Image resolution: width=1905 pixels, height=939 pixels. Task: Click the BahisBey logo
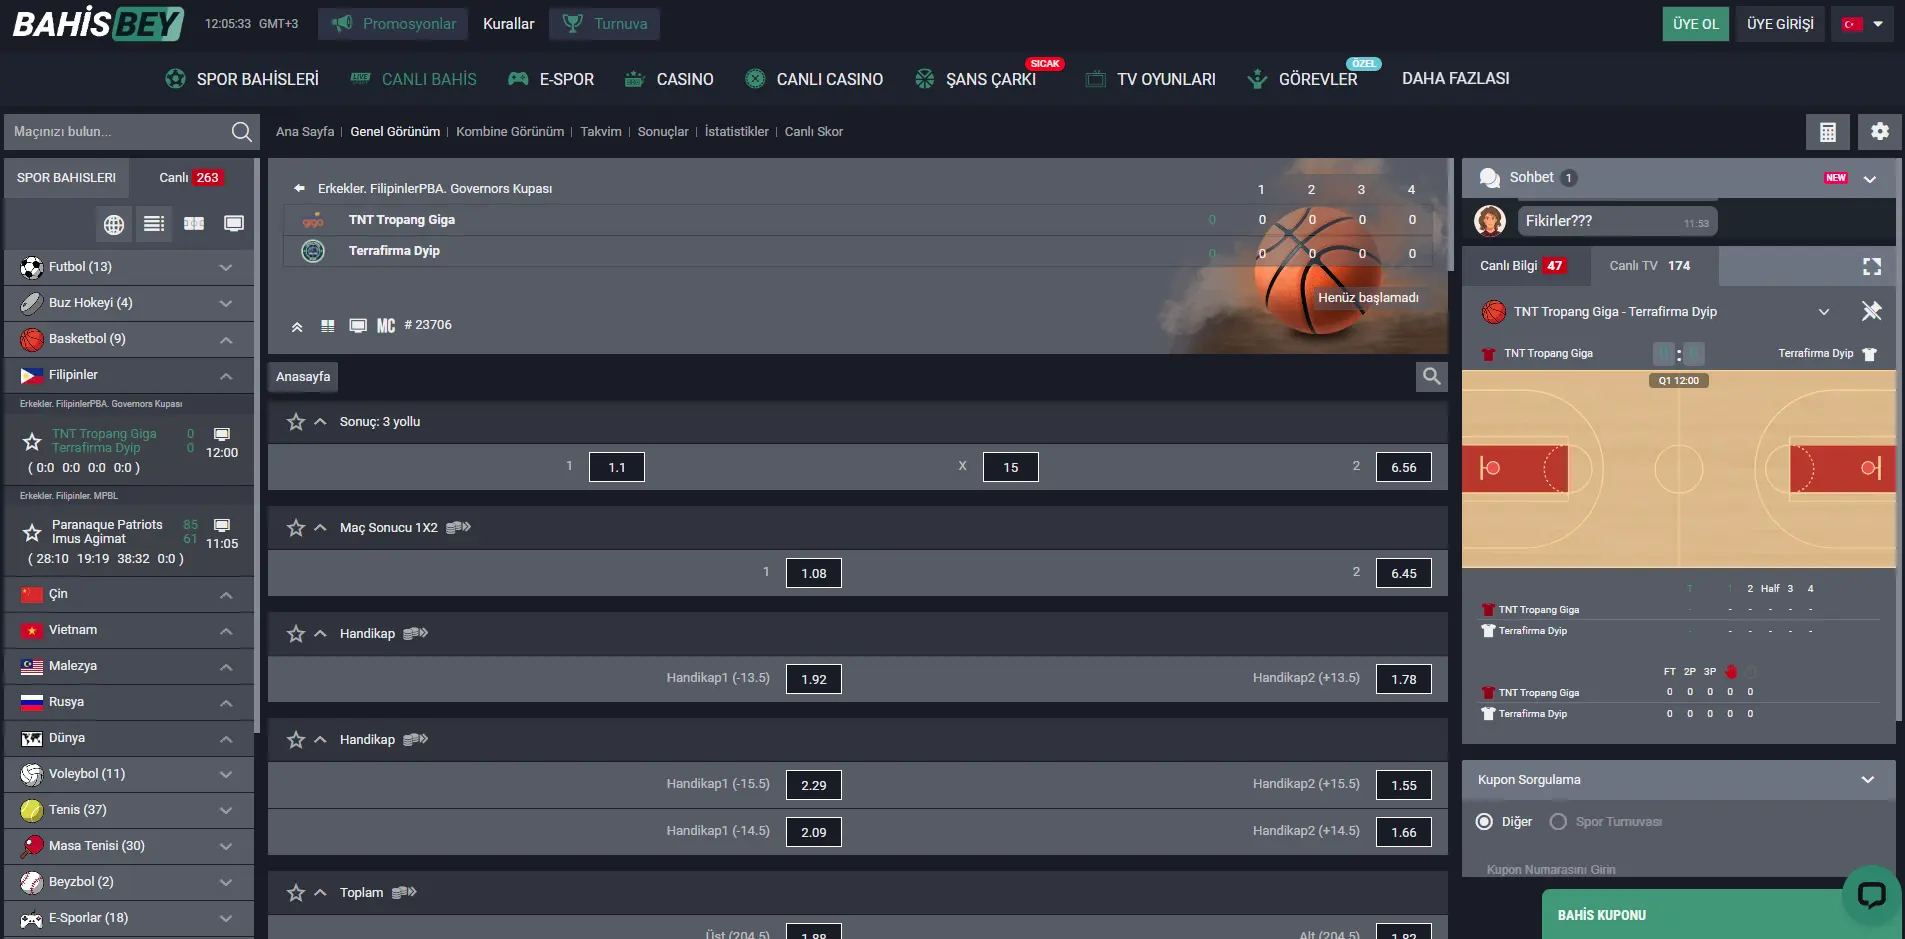pyautogui.click(x=98, y=23)
